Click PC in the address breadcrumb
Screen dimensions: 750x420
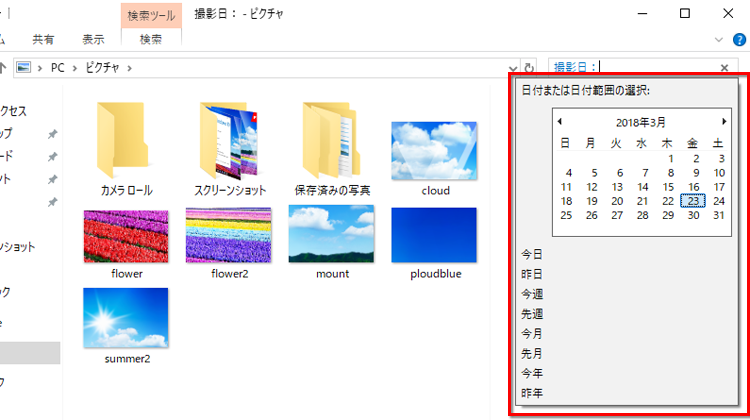click(x=57, y=68)
